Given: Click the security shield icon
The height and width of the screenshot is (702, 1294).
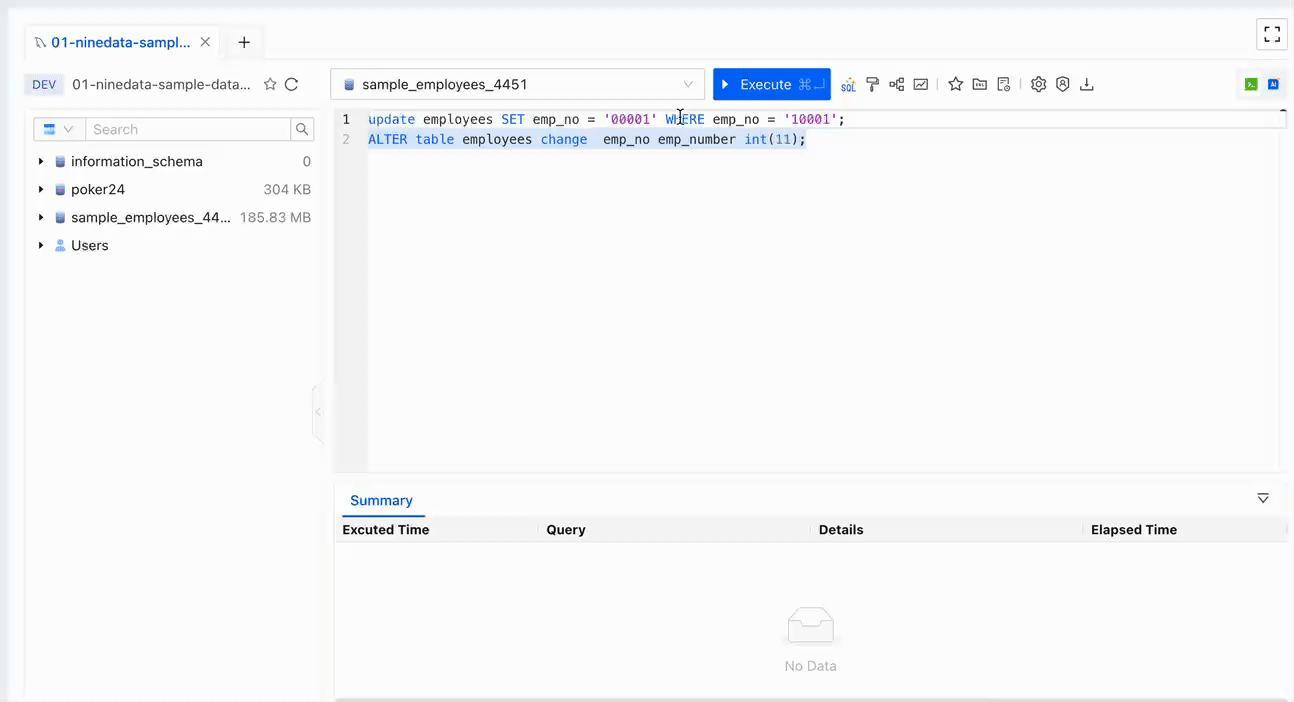Looking at the screenshot, I should click(x=1063, y=85).
